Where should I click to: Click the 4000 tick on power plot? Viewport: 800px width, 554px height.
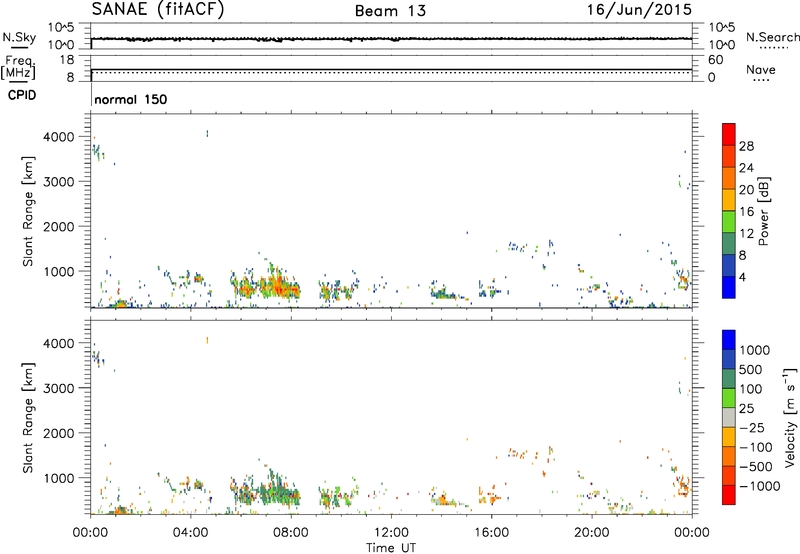[x=59, y=137]
